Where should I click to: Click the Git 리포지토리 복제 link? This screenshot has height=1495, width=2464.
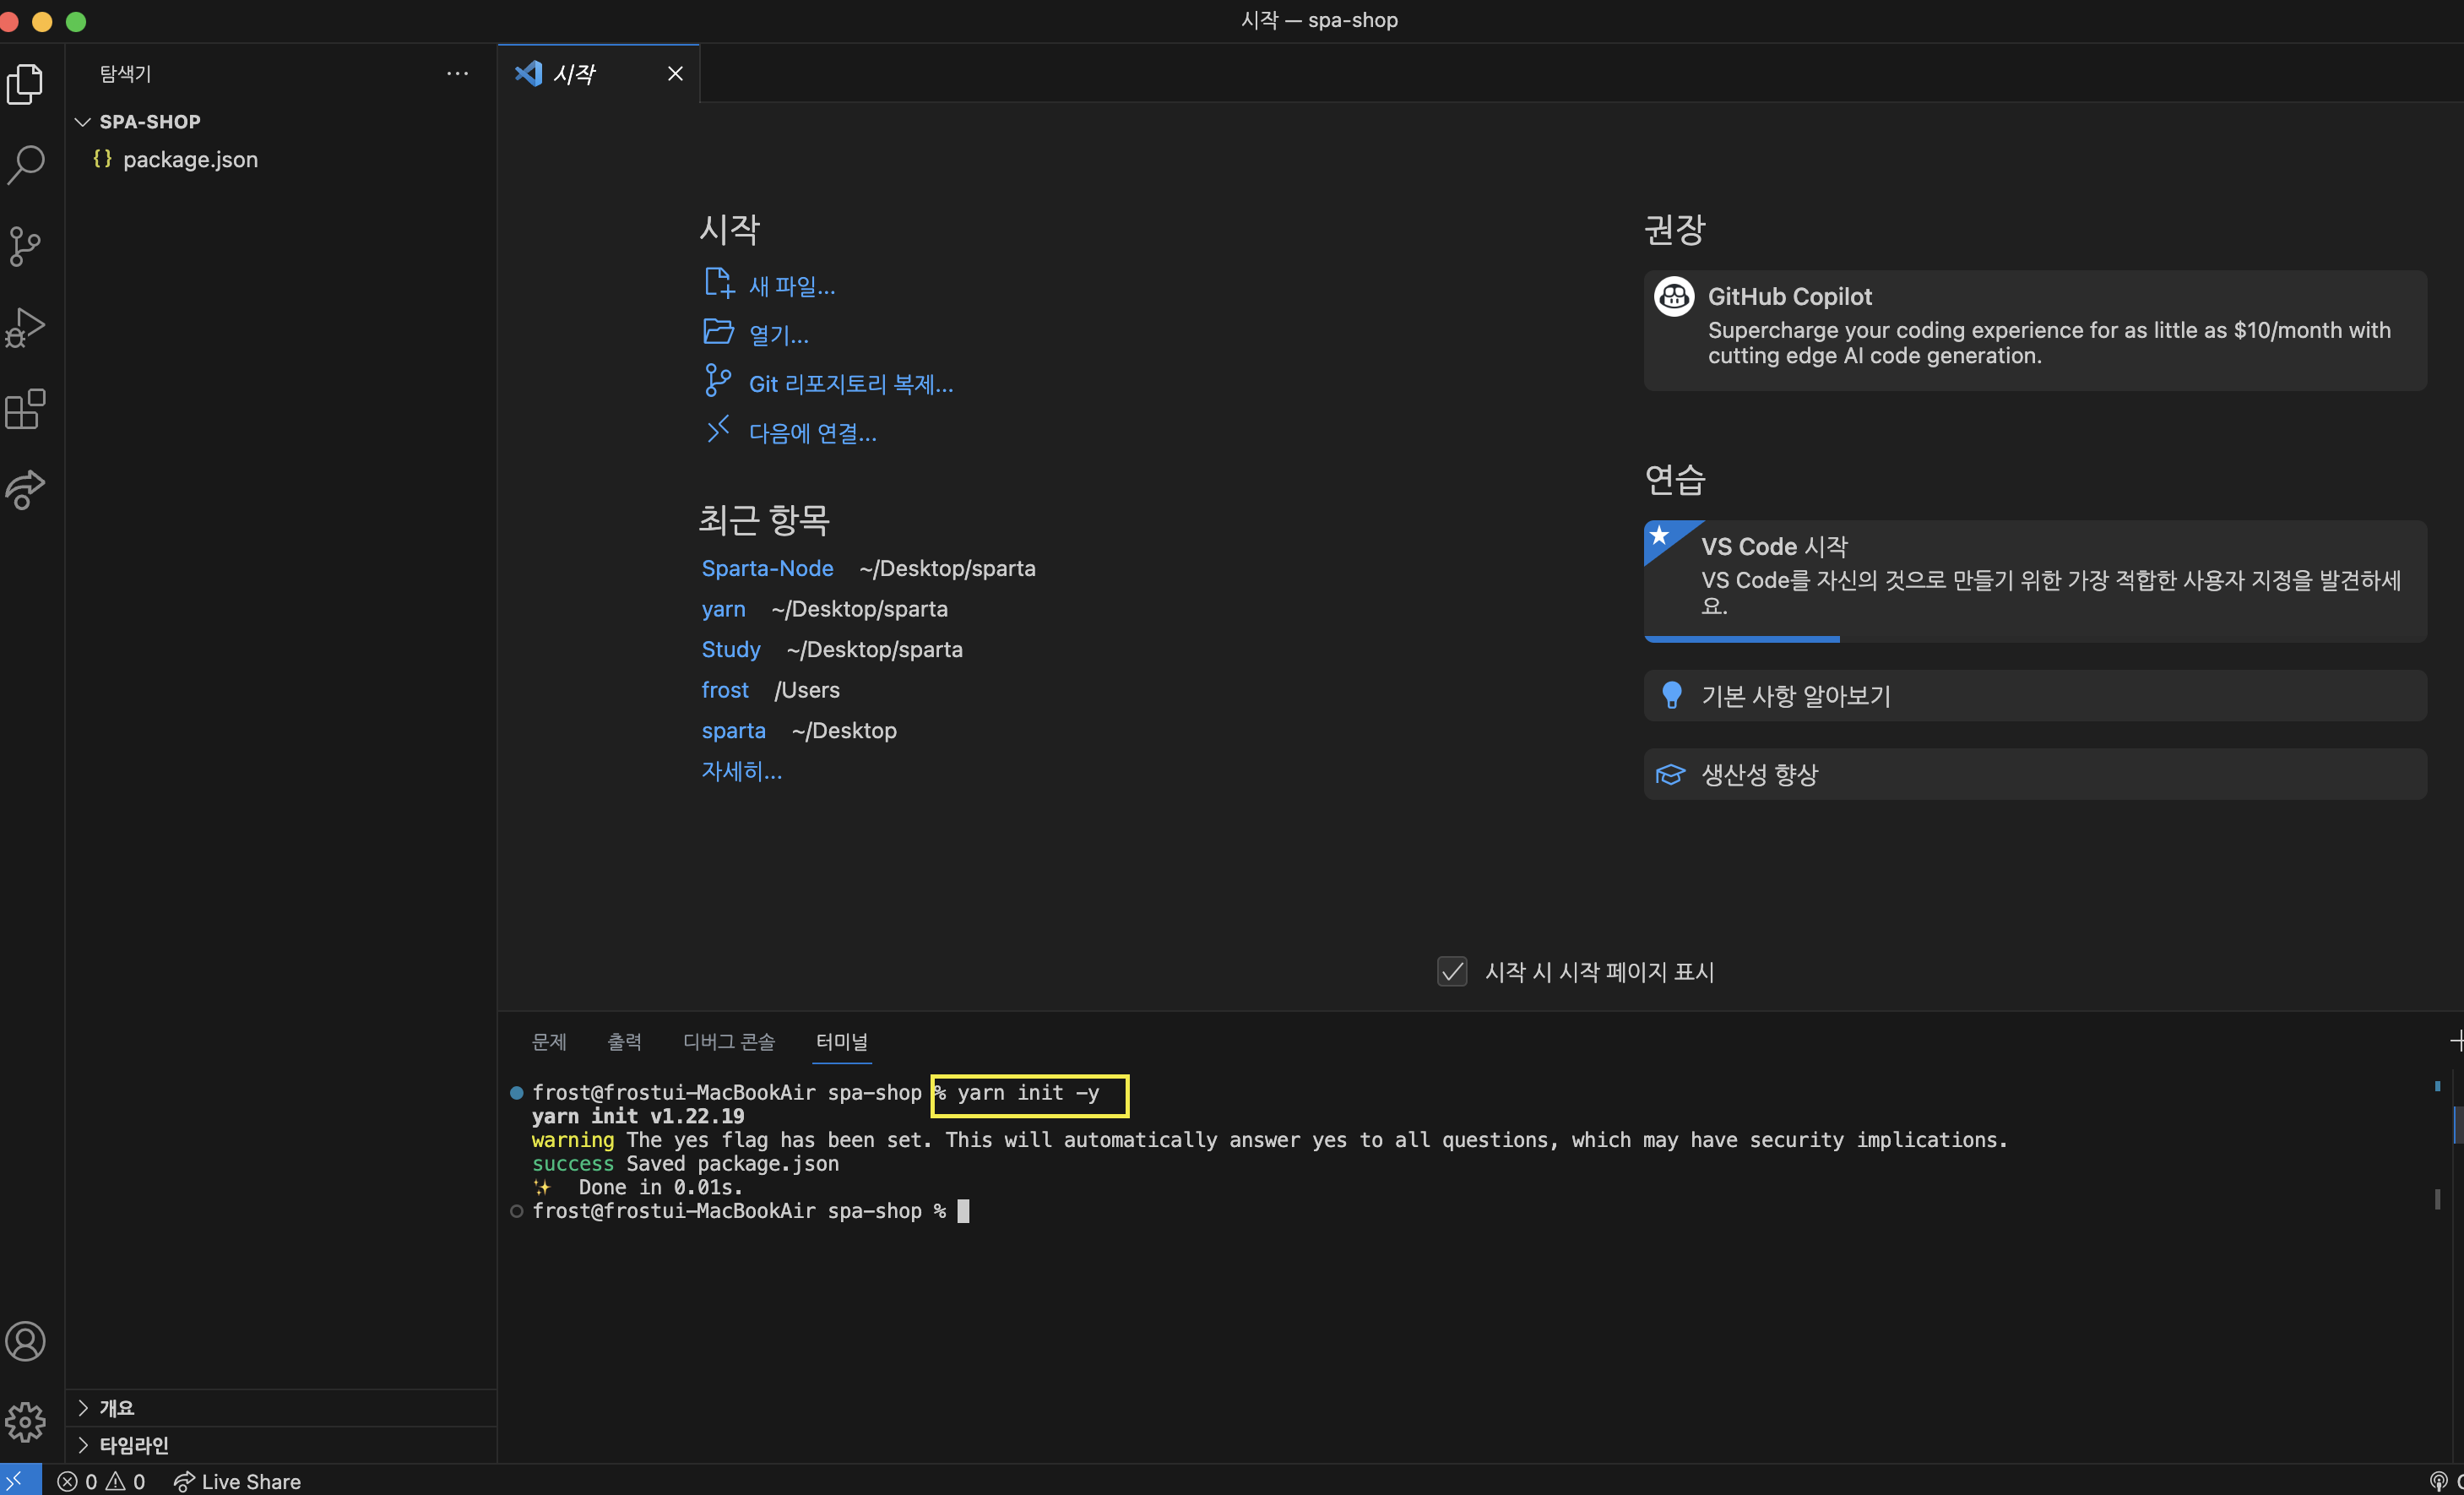850,384
